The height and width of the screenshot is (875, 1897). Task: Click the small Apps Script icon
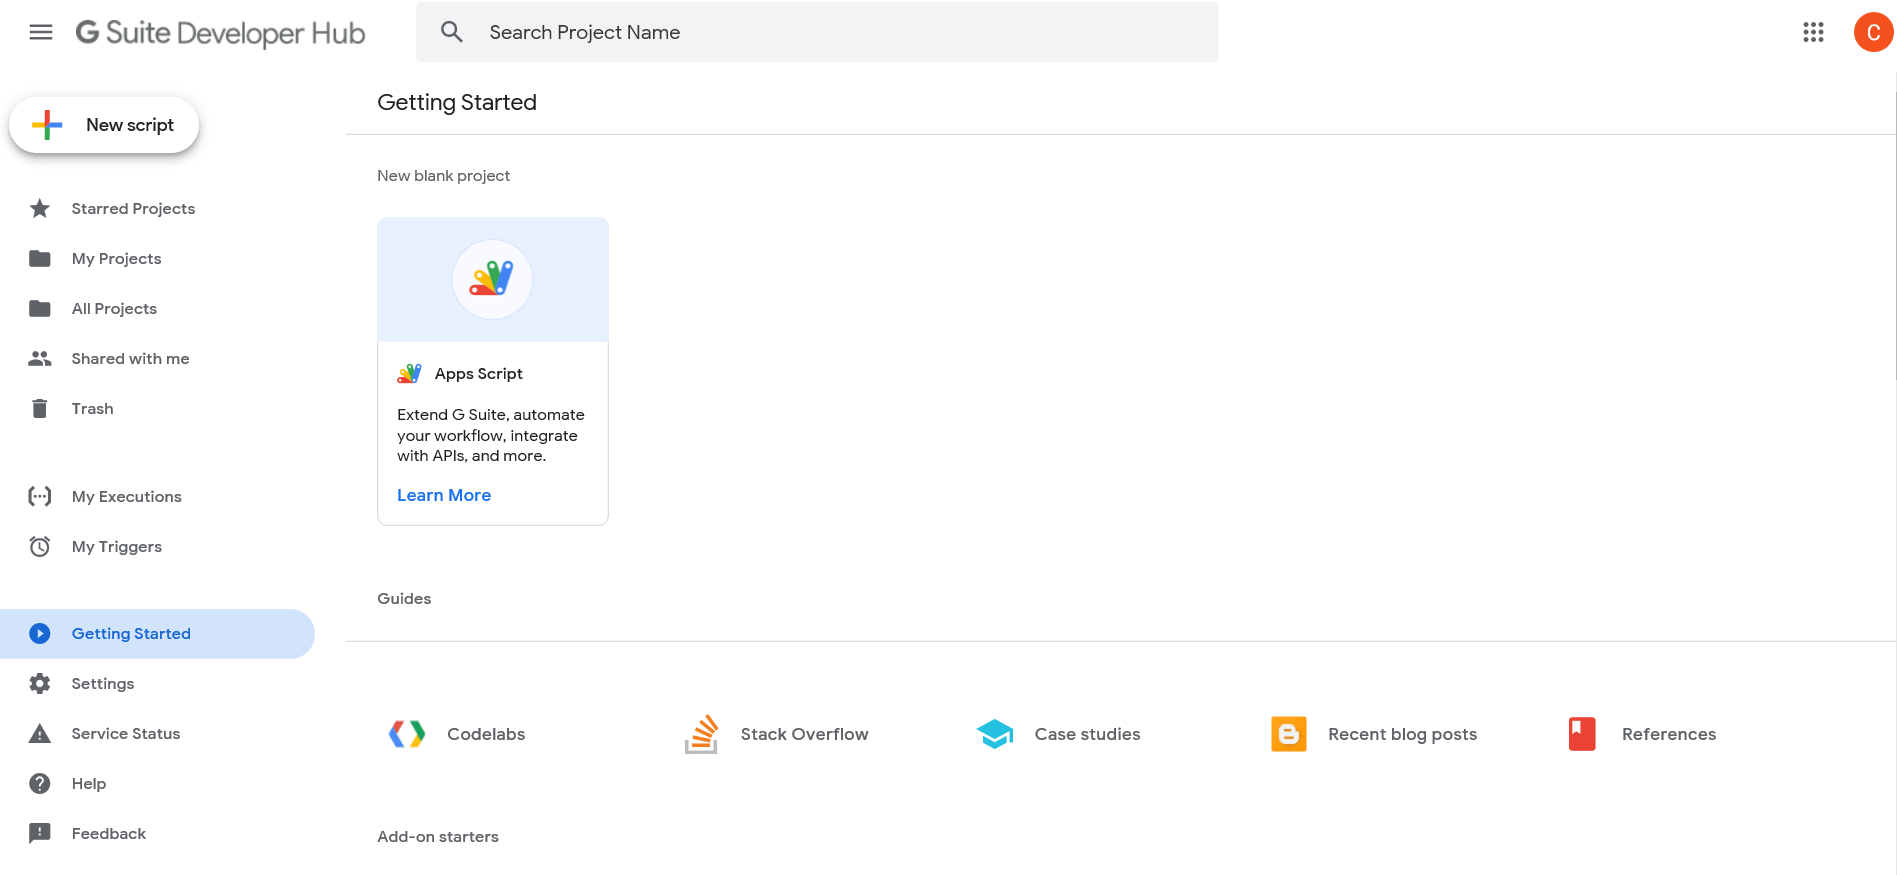409,373
